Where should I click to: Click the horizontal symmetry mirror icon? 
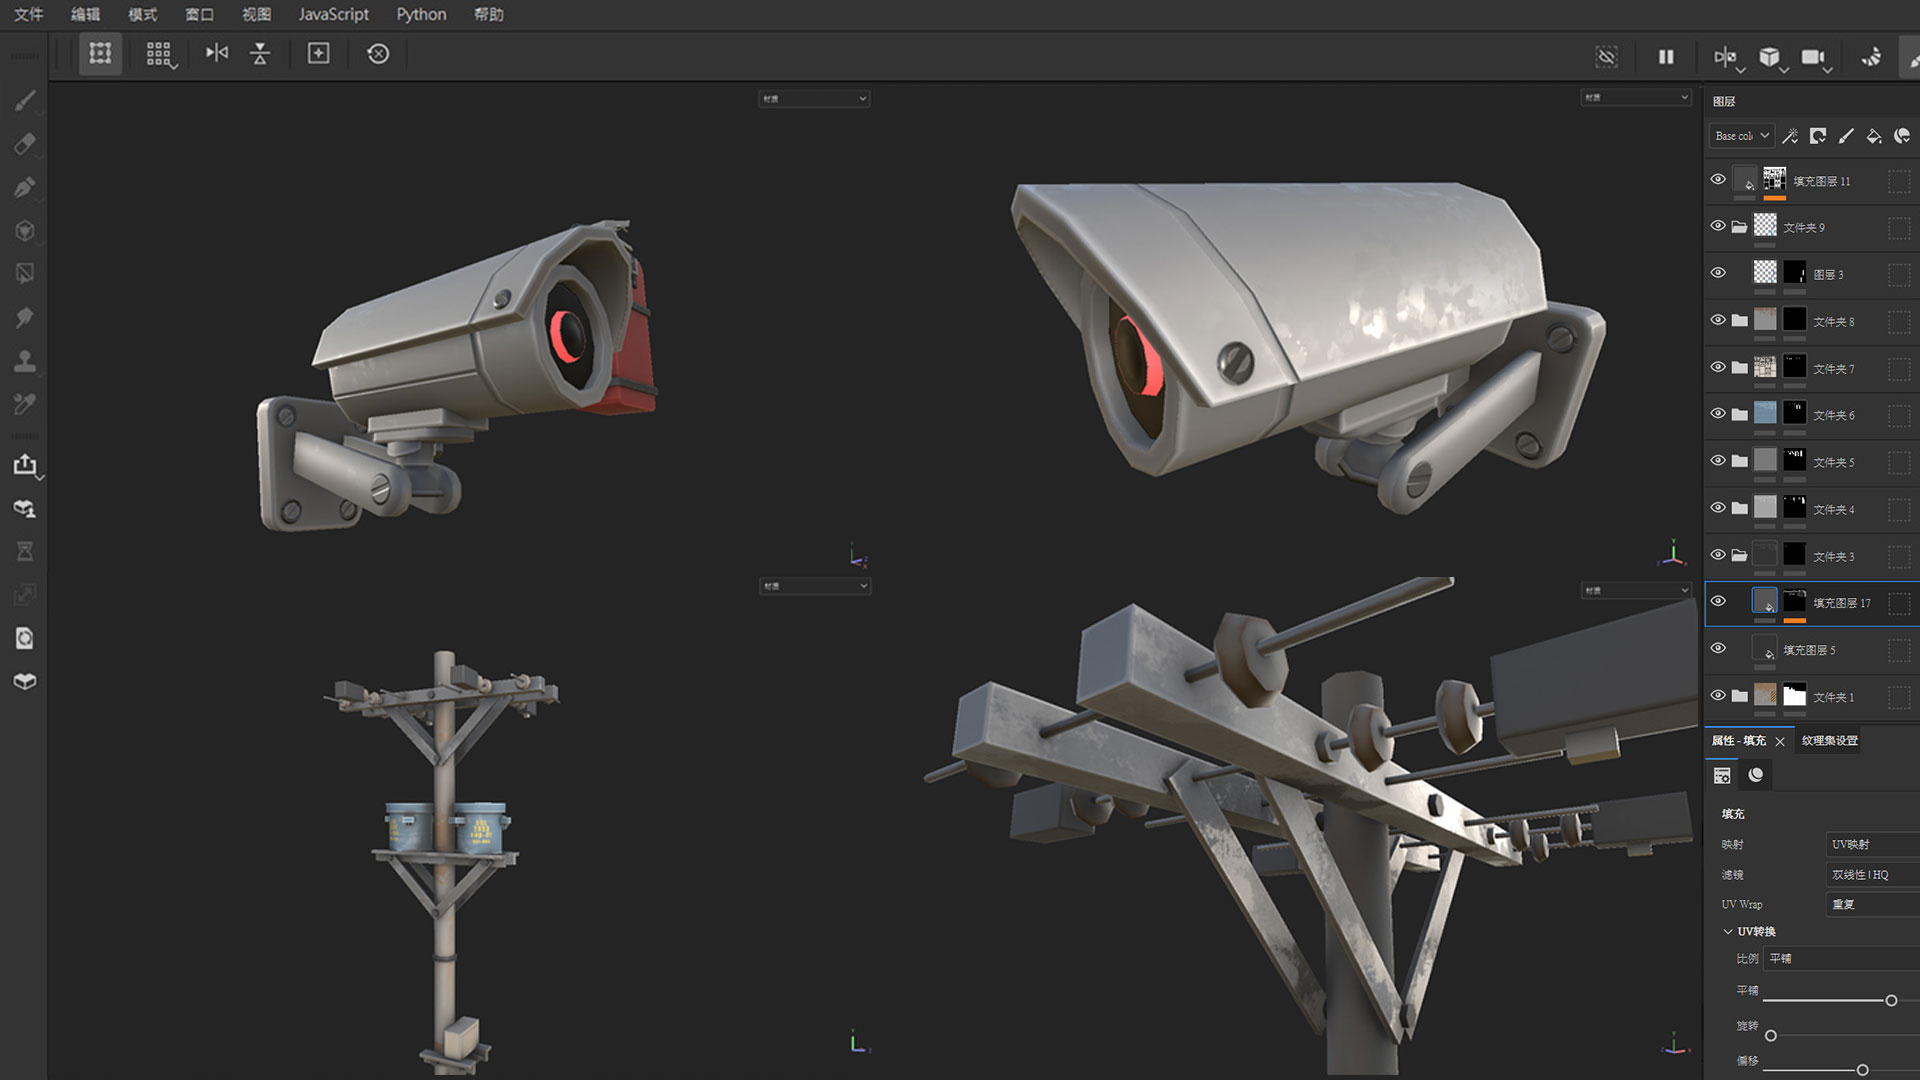[217, 53]
